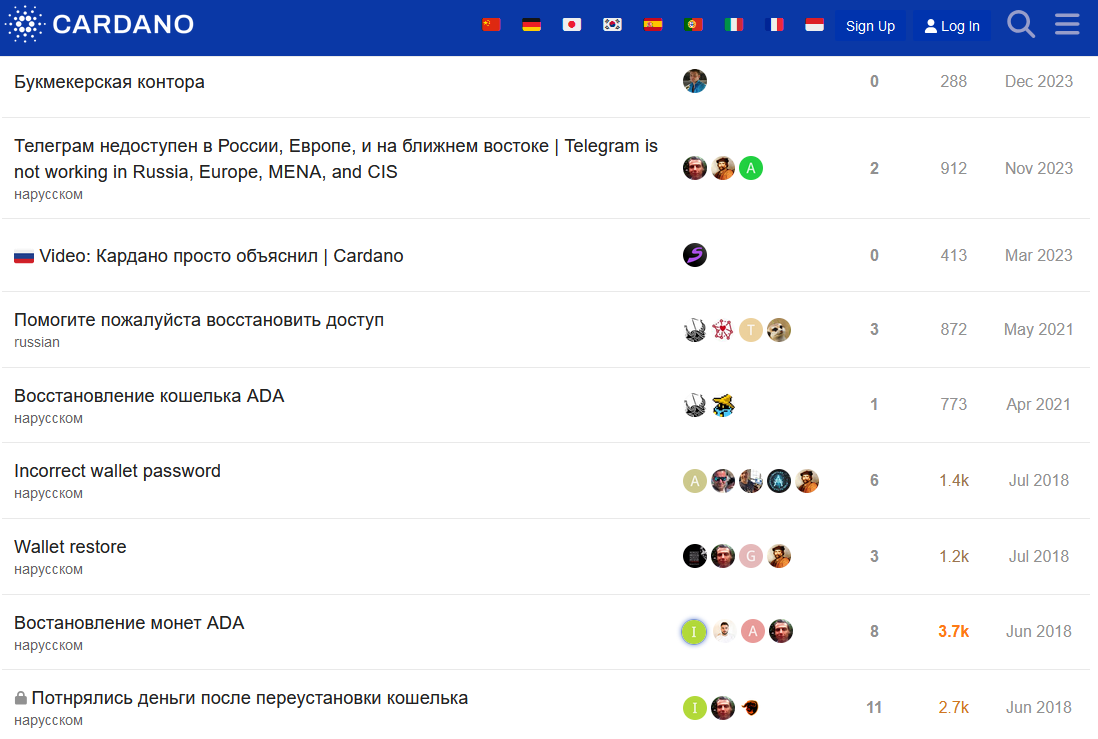Viewport: 1098px width, 739px height.
Task: Click purple swirl avatar in Video topic row
Action: [695, 255]
